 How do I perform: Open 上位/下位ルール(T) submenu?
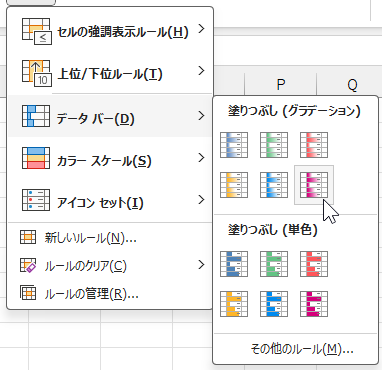(x=110, y=73)
